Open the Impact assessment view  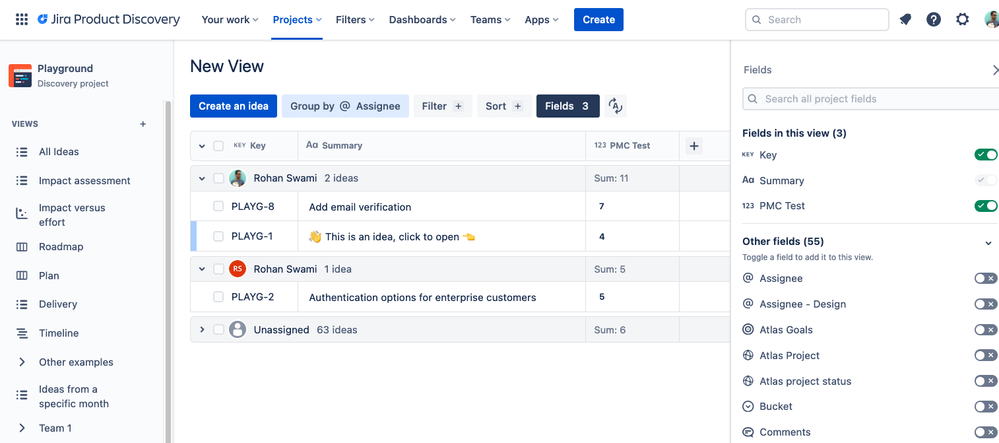83,181
